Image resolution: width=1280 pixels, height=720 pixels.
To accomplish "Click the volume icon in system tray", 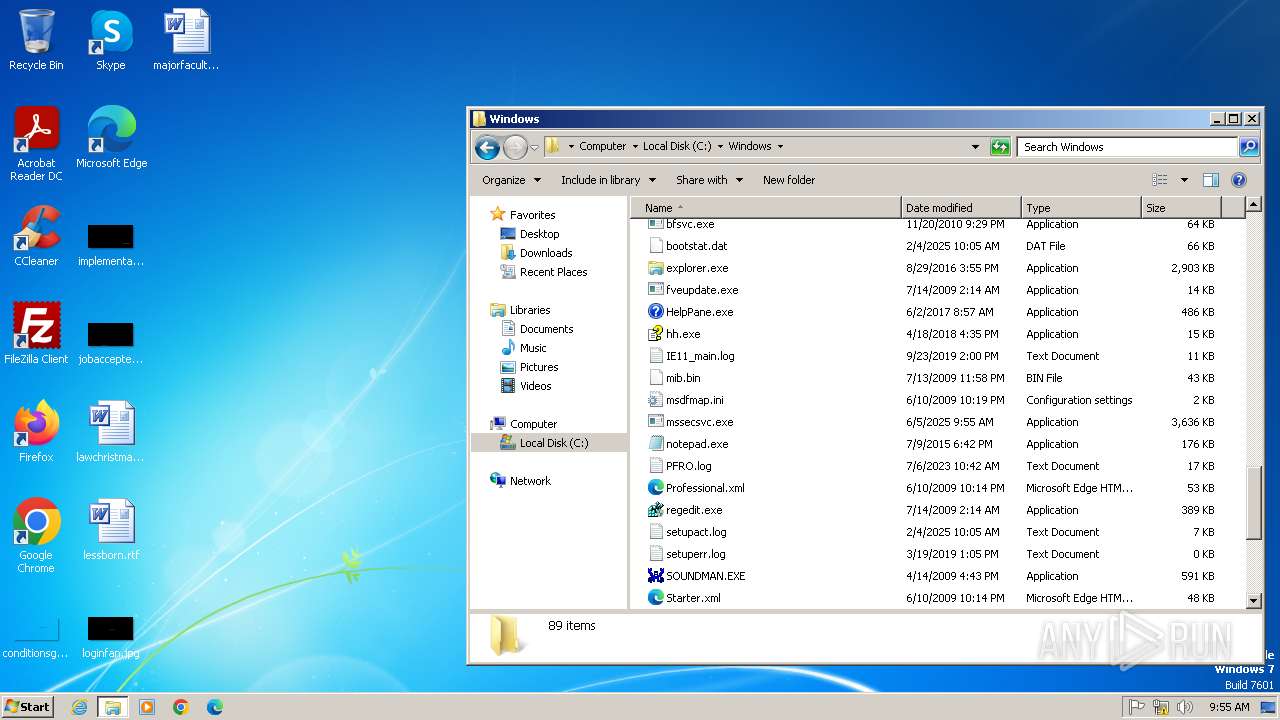I will (x=1186, y=707).
